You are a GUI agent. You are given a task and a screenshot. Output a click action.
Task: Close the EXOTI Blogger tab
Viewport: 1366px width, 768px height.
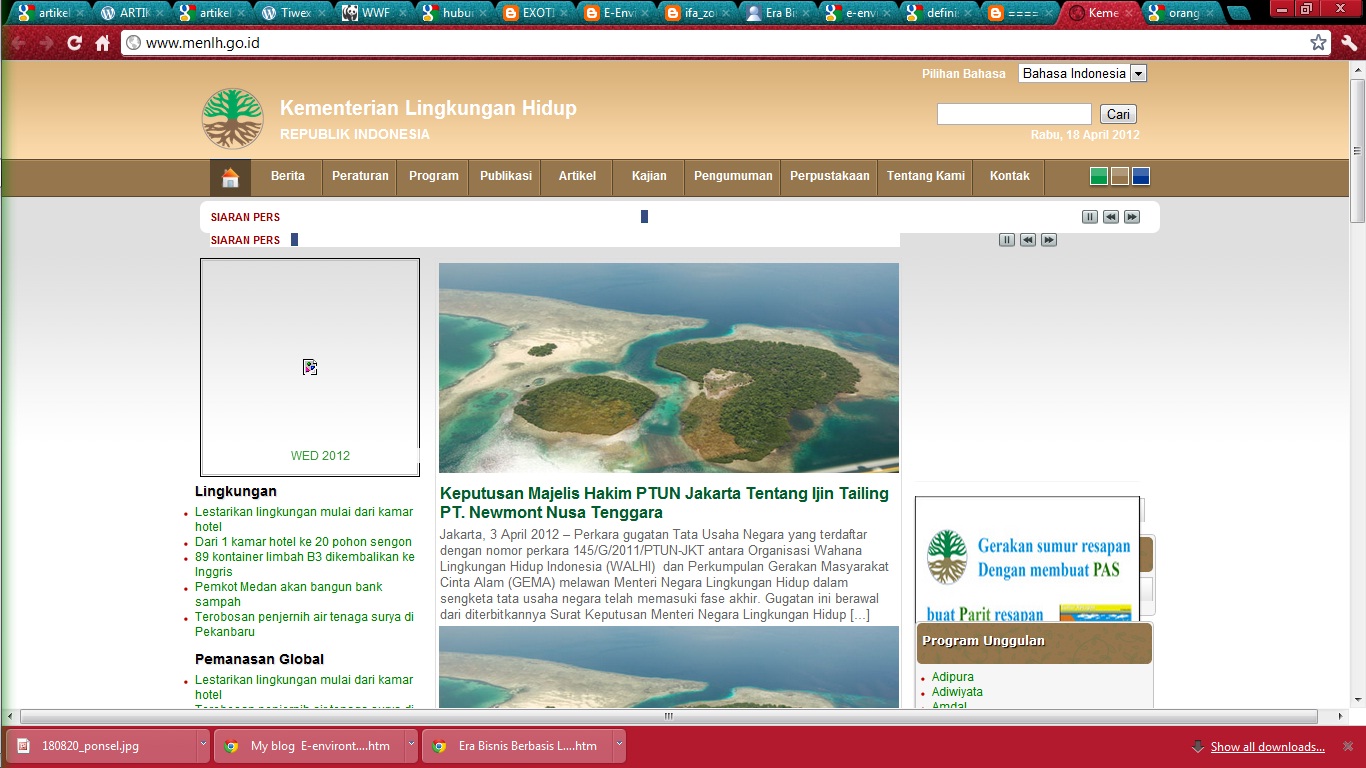point(564,13)
